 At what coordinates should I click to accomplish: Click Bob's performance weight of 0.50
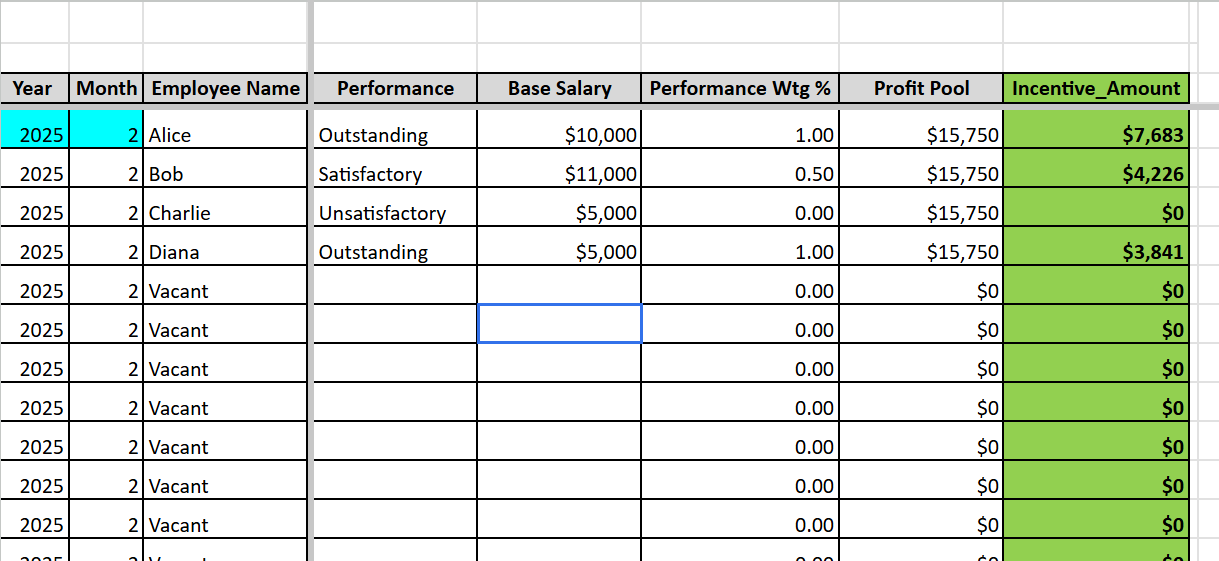[740, 174]
